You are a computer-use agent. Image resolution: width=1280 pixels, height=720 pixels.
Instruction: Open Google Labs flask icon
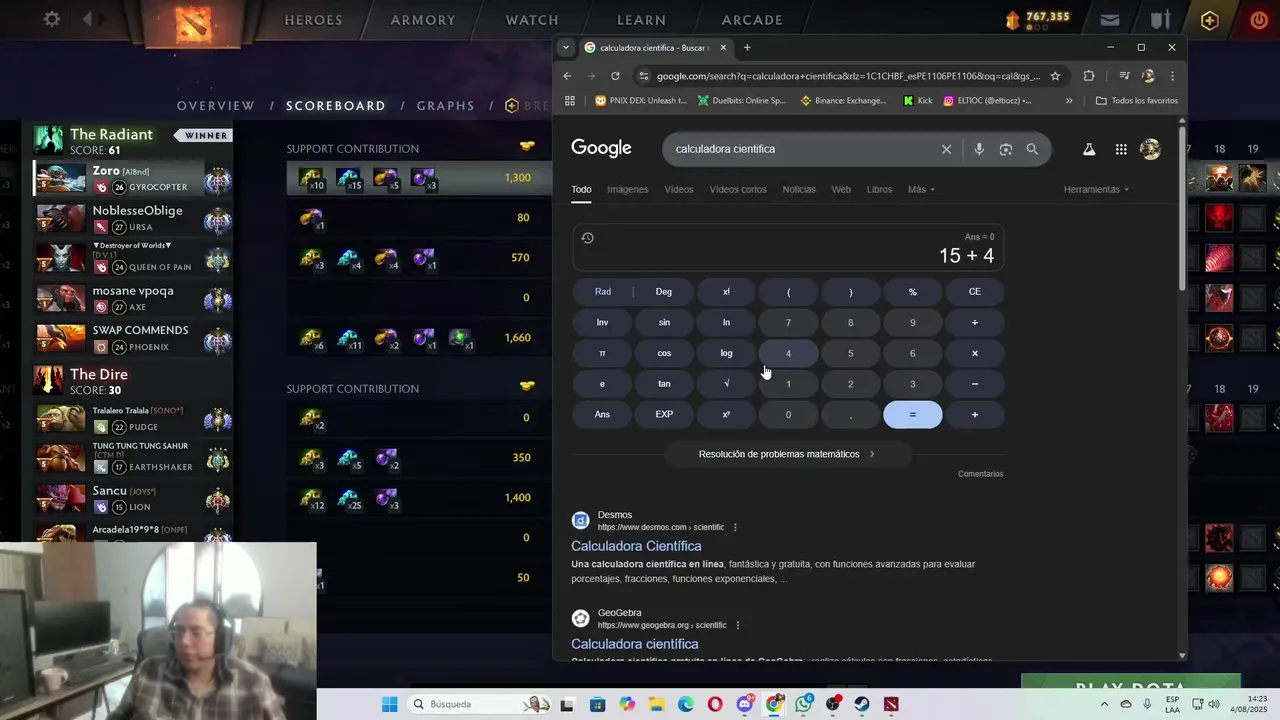1089,149
